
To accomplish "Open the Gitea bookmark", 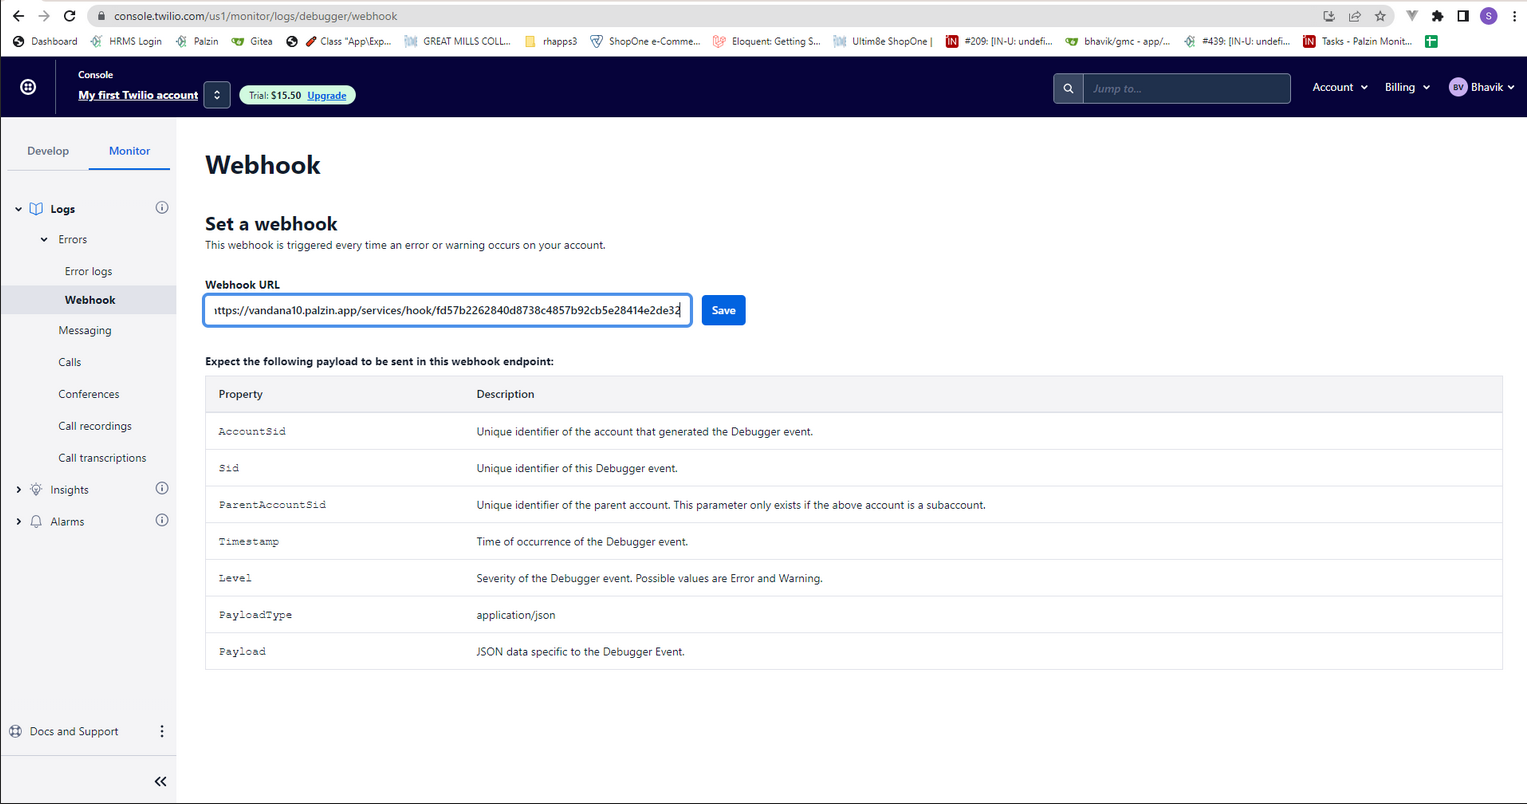I will (252, 41).
